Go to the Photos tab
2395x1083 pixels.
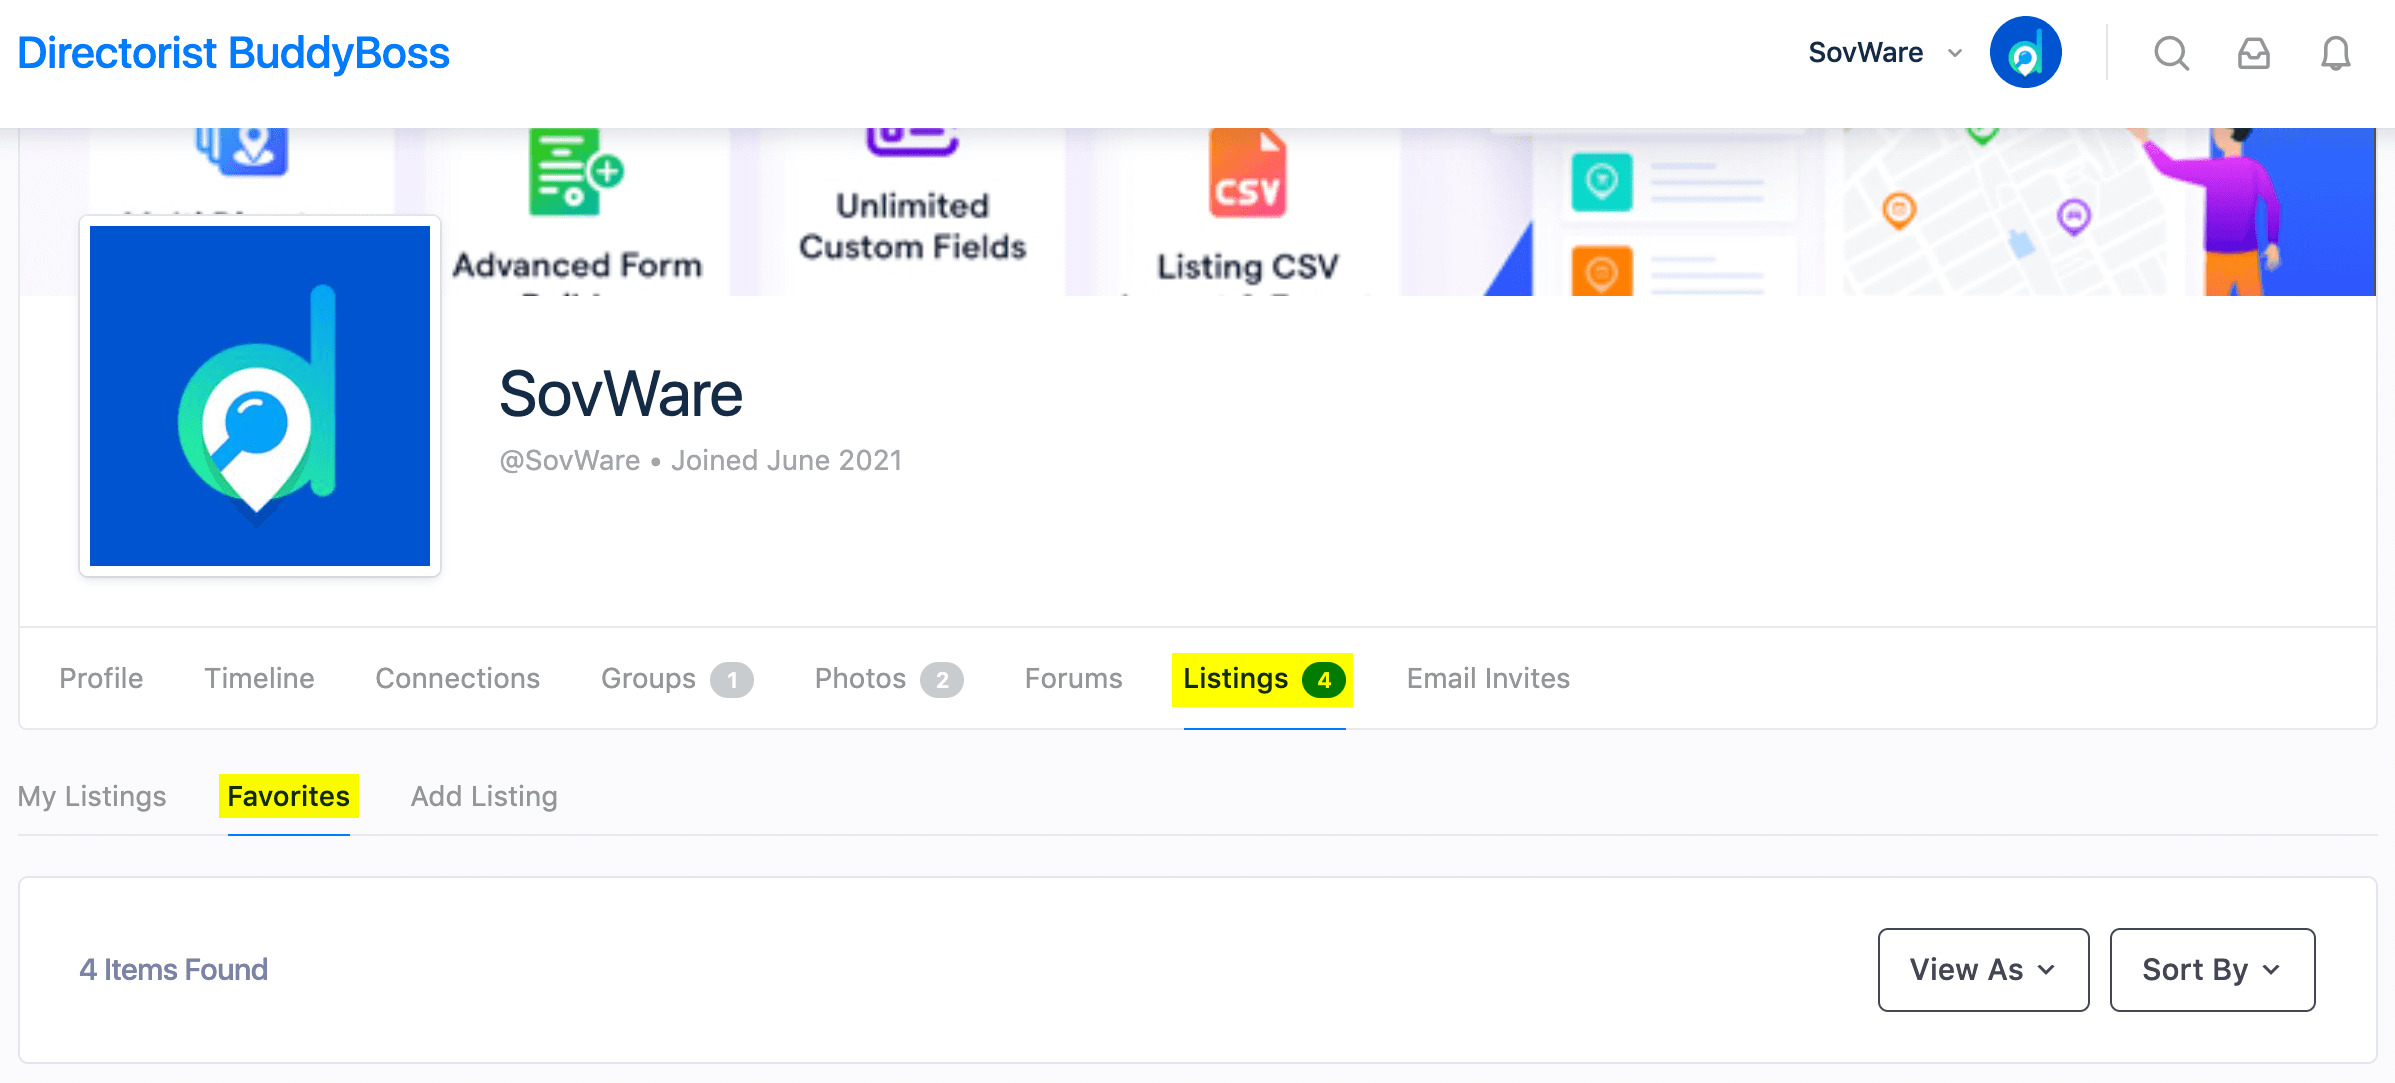pyautogui.click(x=860, y=678)
